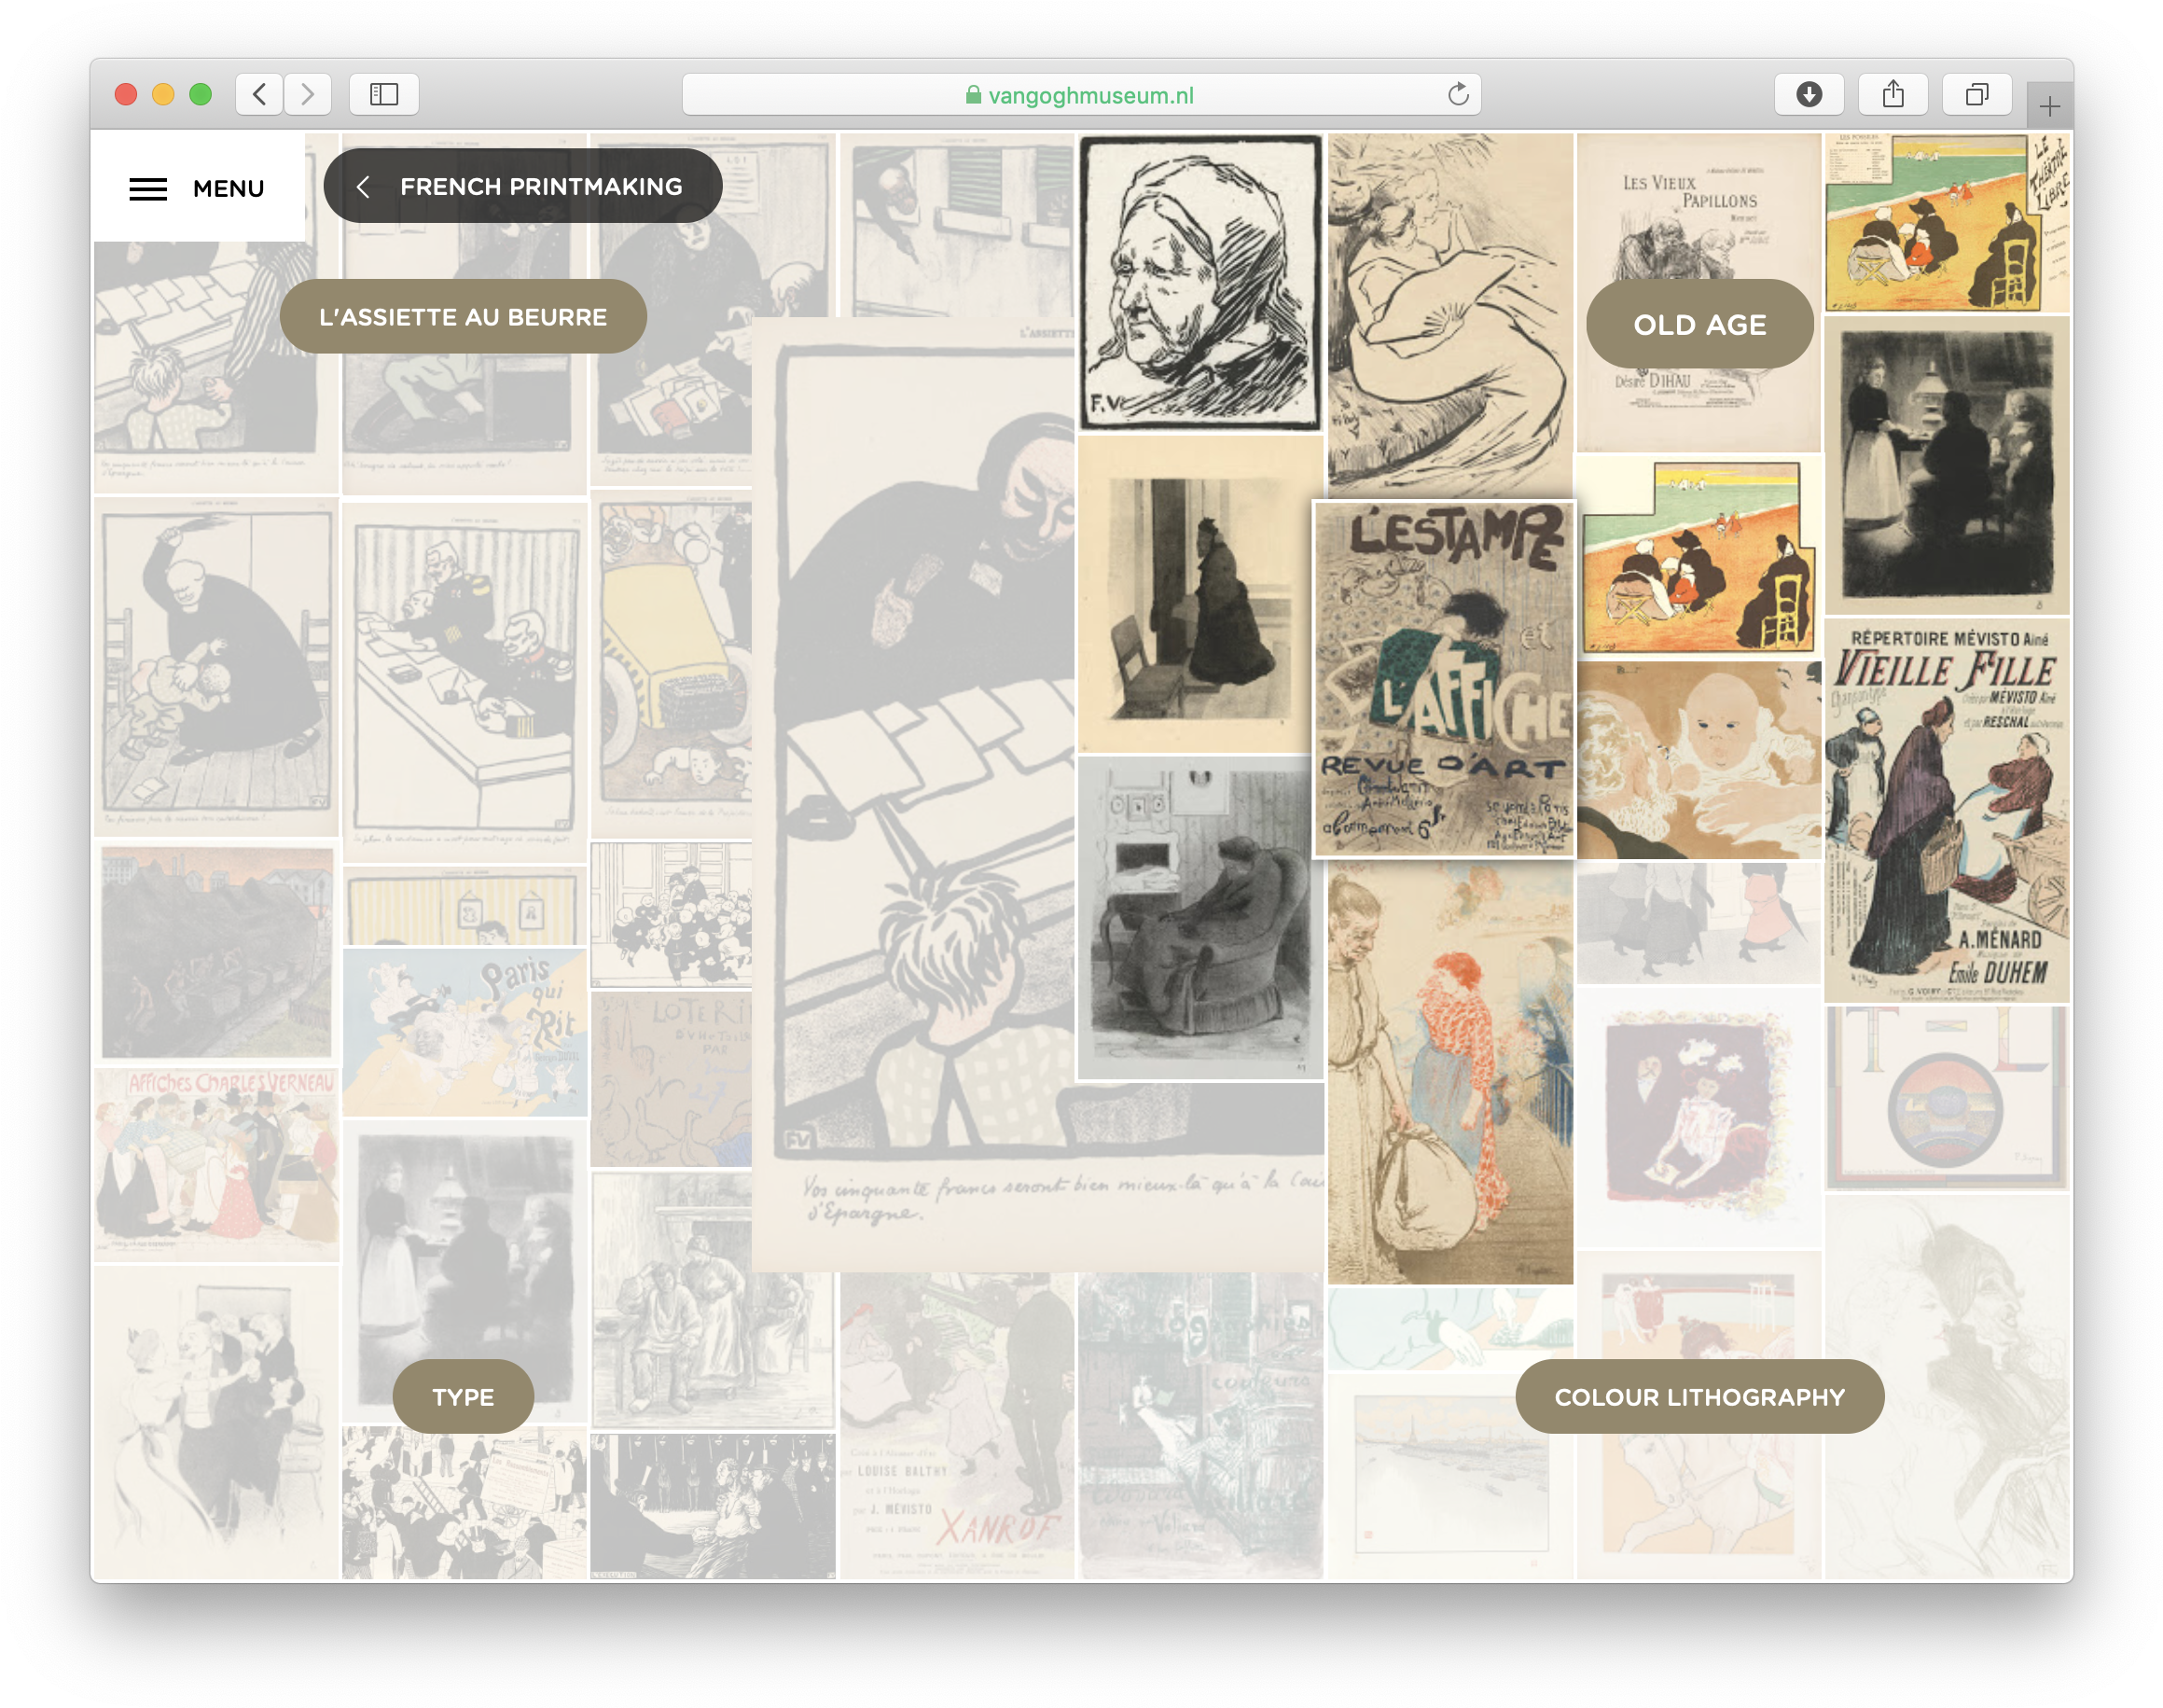
Task: Open the Loterie poster thumbnail
Action: coord(671,1078)
